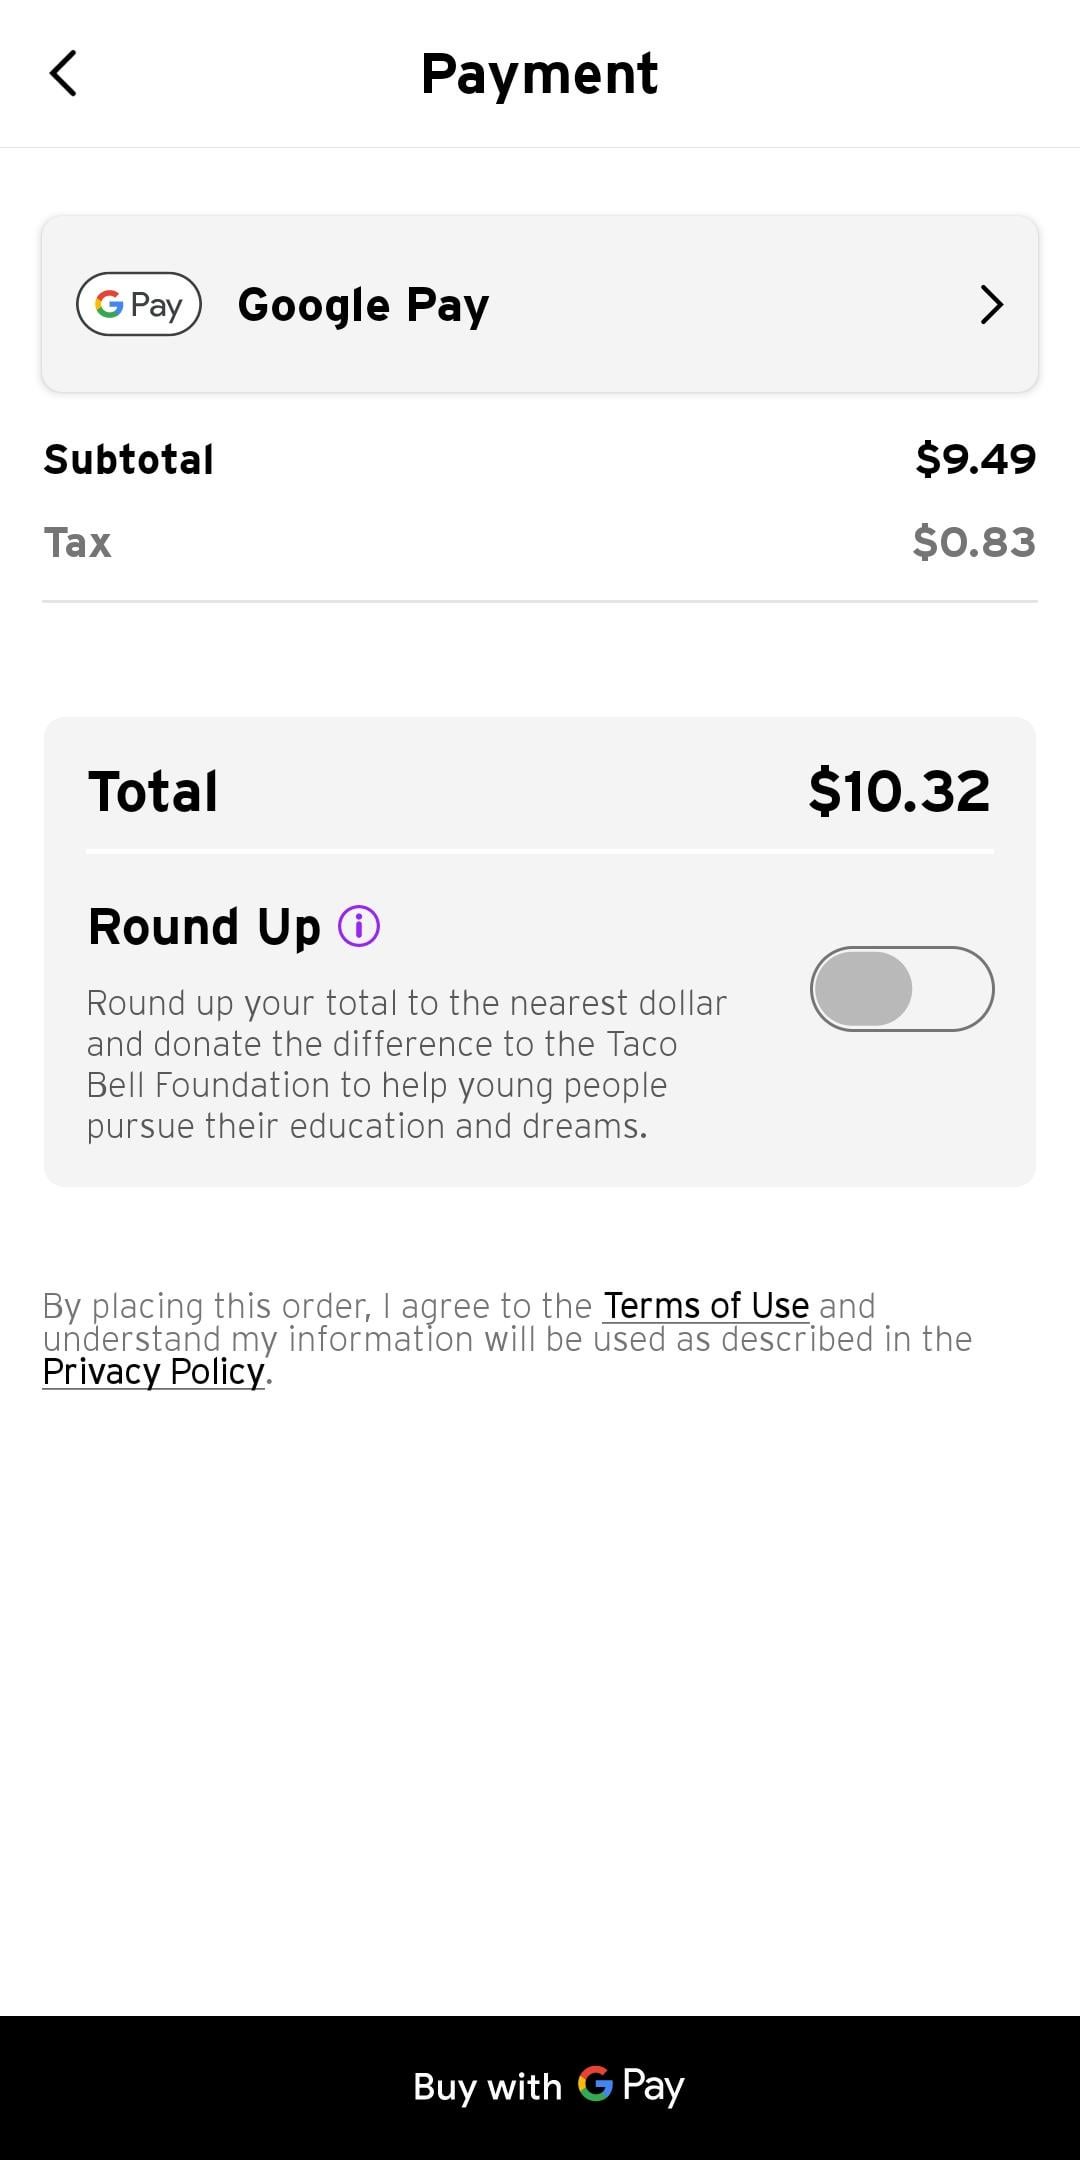
Task: Click the $9.49 subtotal amount
Action: coord(975,459)
